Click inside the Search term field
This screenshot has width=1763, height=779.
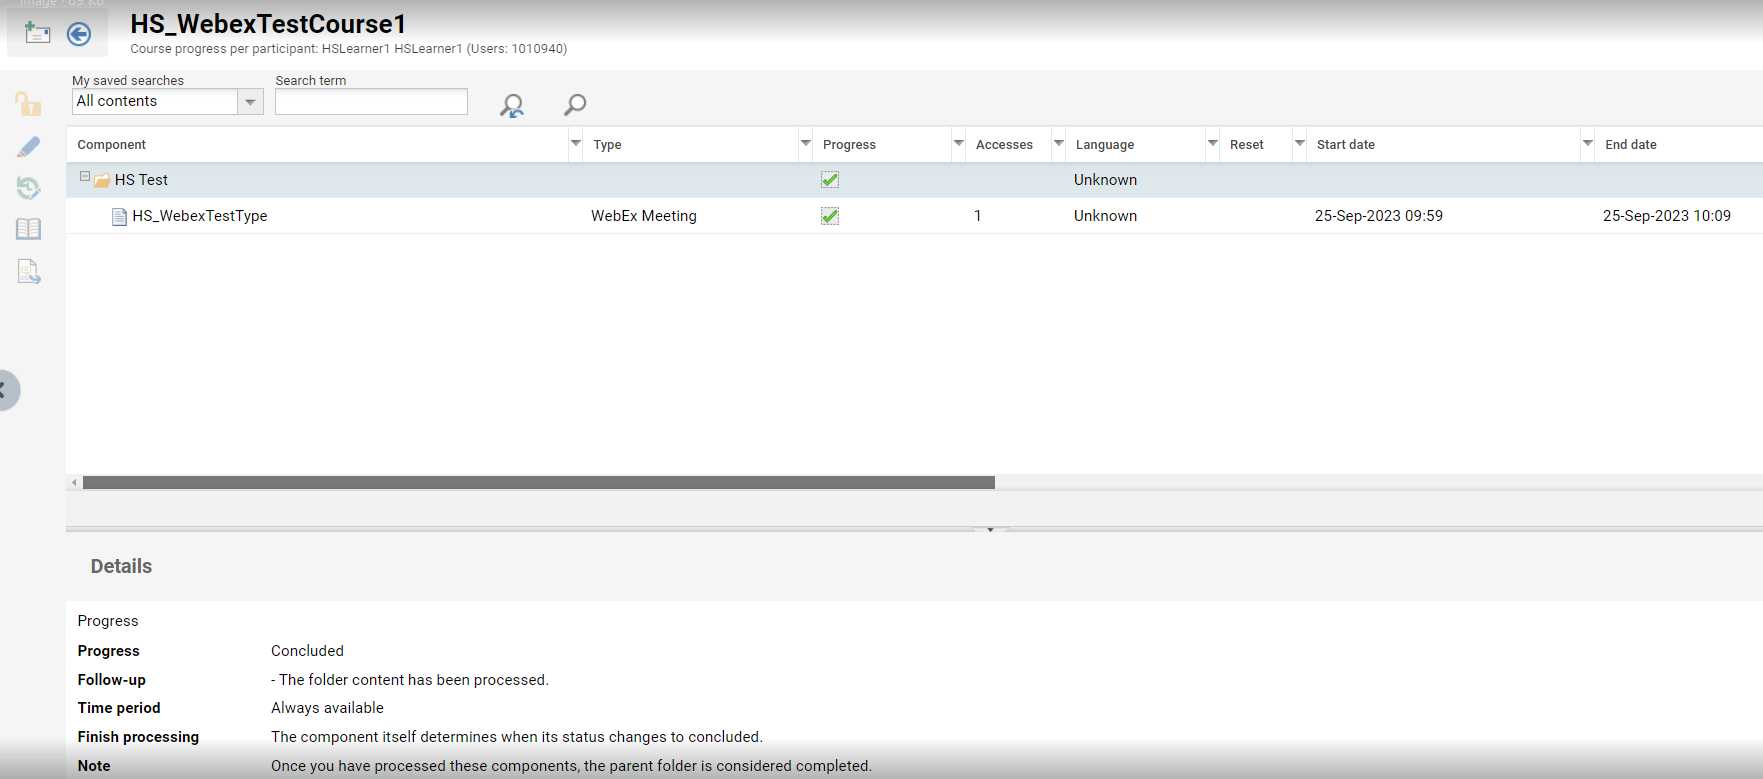pos(371,102)
